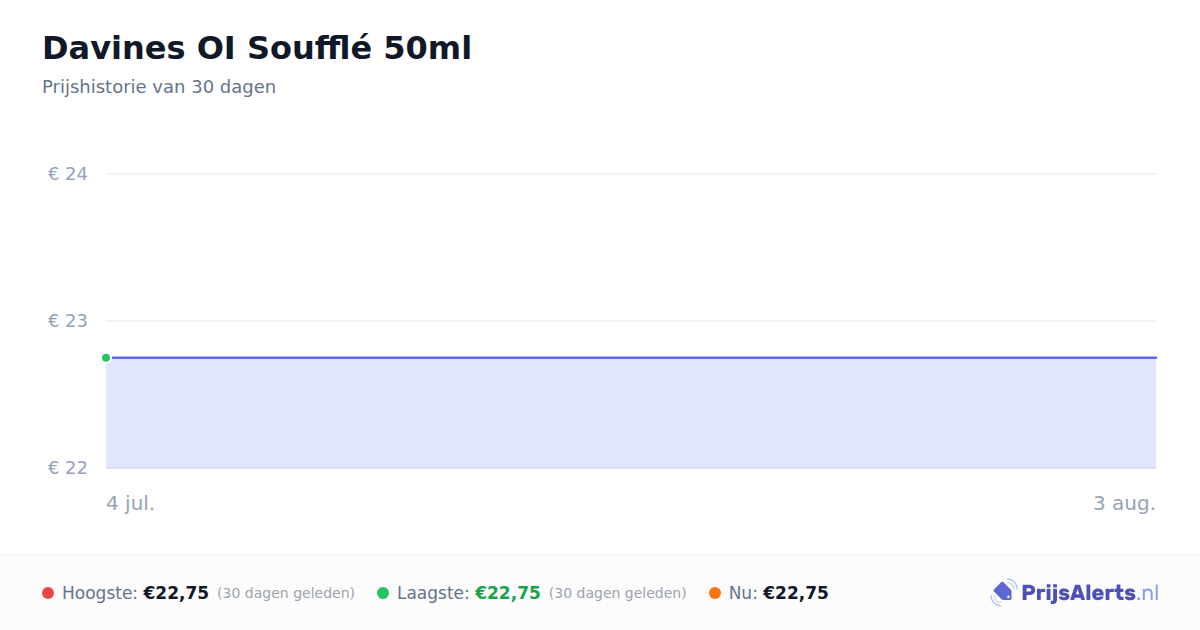Viewport: 1200px width, 630px height.
Task: Click the 3 aug. date label
Action: [x=1124, y=503]
